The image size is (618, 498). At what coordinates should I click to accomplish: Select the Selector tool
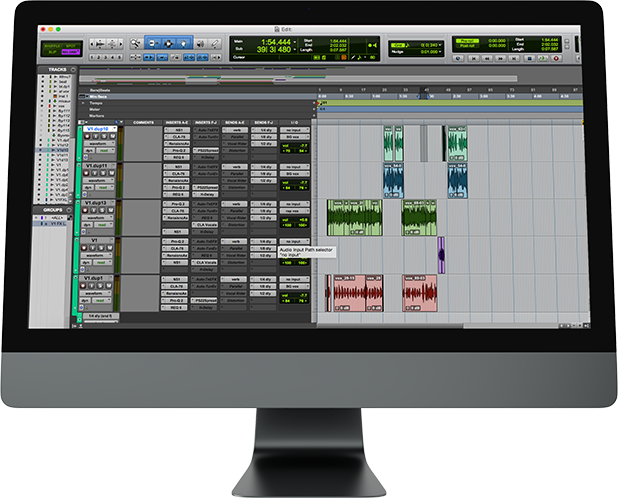coord(169,43)
